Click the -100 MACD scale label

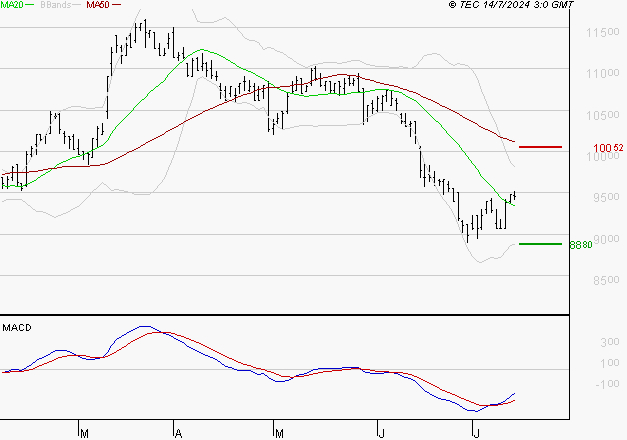click(607, 384)
